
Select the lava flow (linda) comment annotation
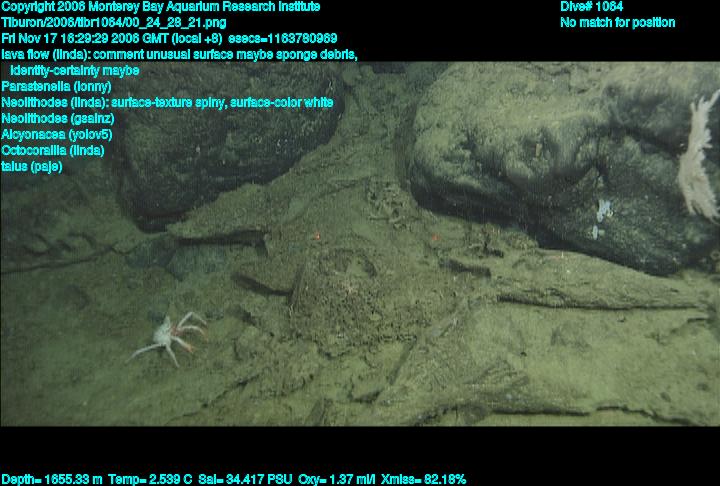click(x=180, y=54)
